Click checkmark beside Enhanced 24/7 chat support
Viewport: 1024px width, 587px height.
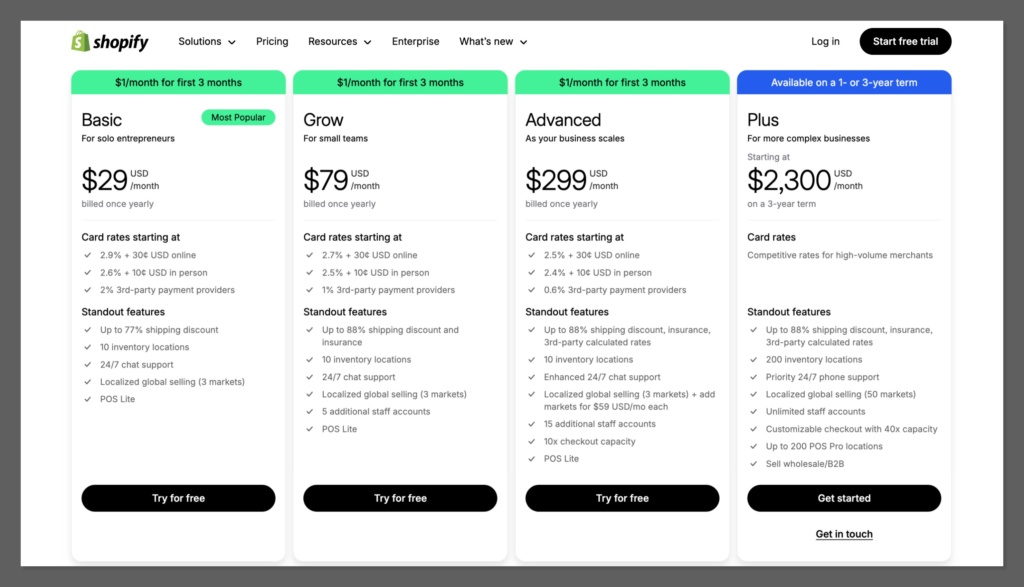click(533, 377)
